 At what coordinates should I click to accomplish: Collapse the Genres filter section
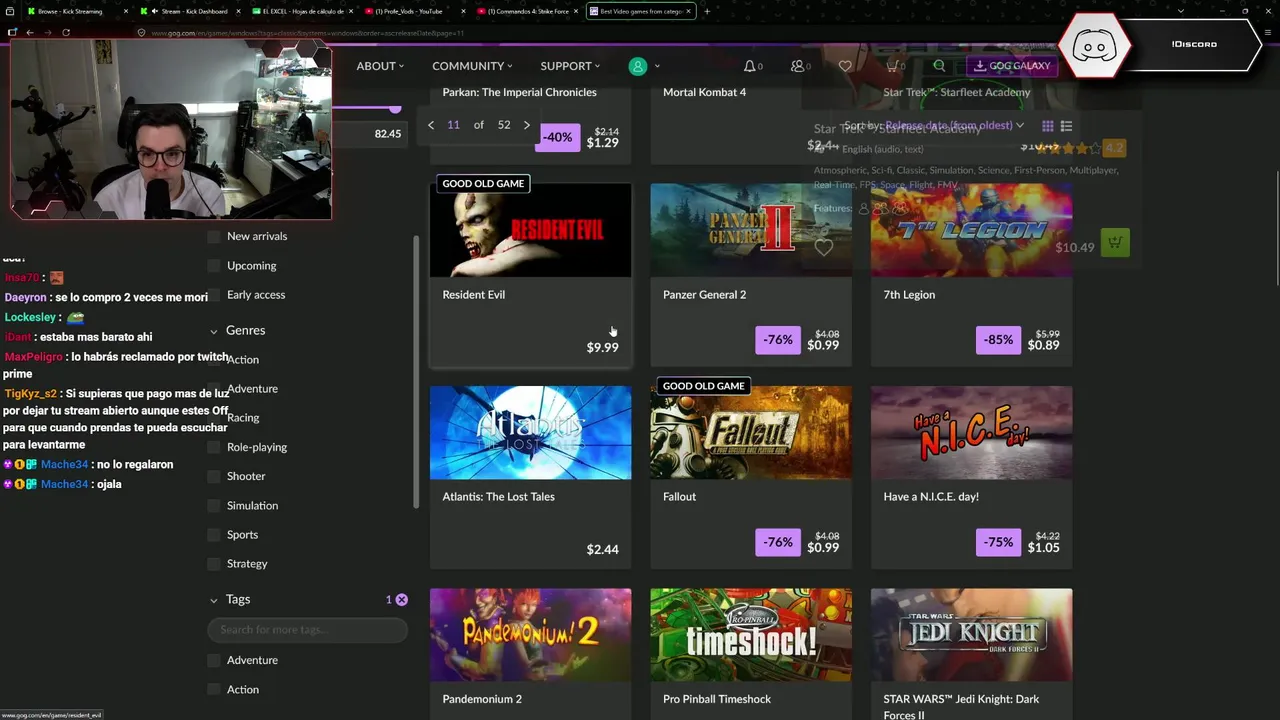tap(213, 331)
